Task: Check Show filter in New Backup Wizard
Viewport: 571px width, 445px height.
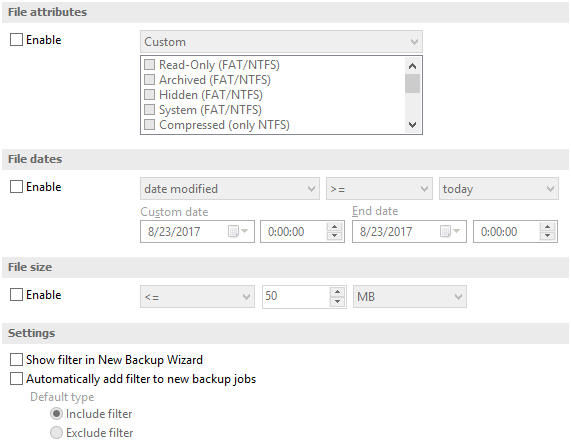Action: pyautogui.click(x=16, y=360)
